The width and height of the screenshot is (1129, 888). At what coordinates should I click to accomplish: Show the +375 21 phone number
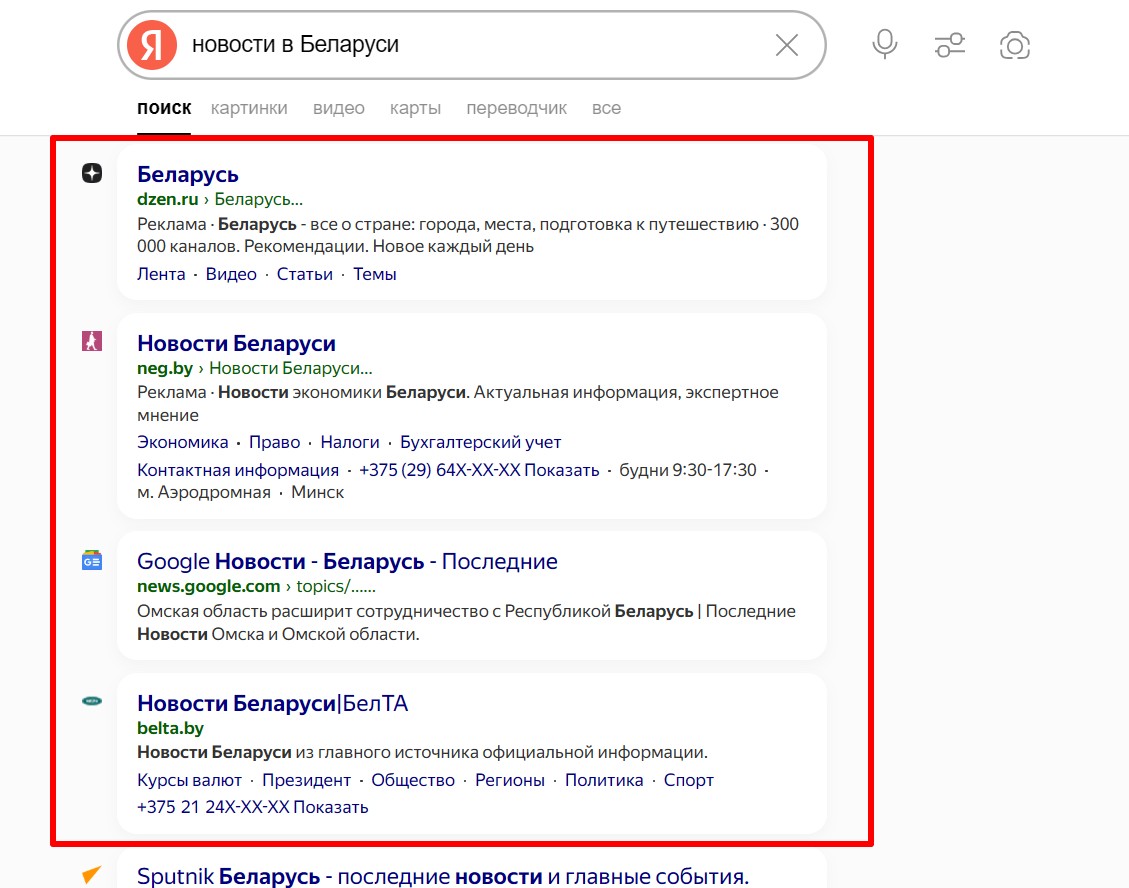point(253,807)
